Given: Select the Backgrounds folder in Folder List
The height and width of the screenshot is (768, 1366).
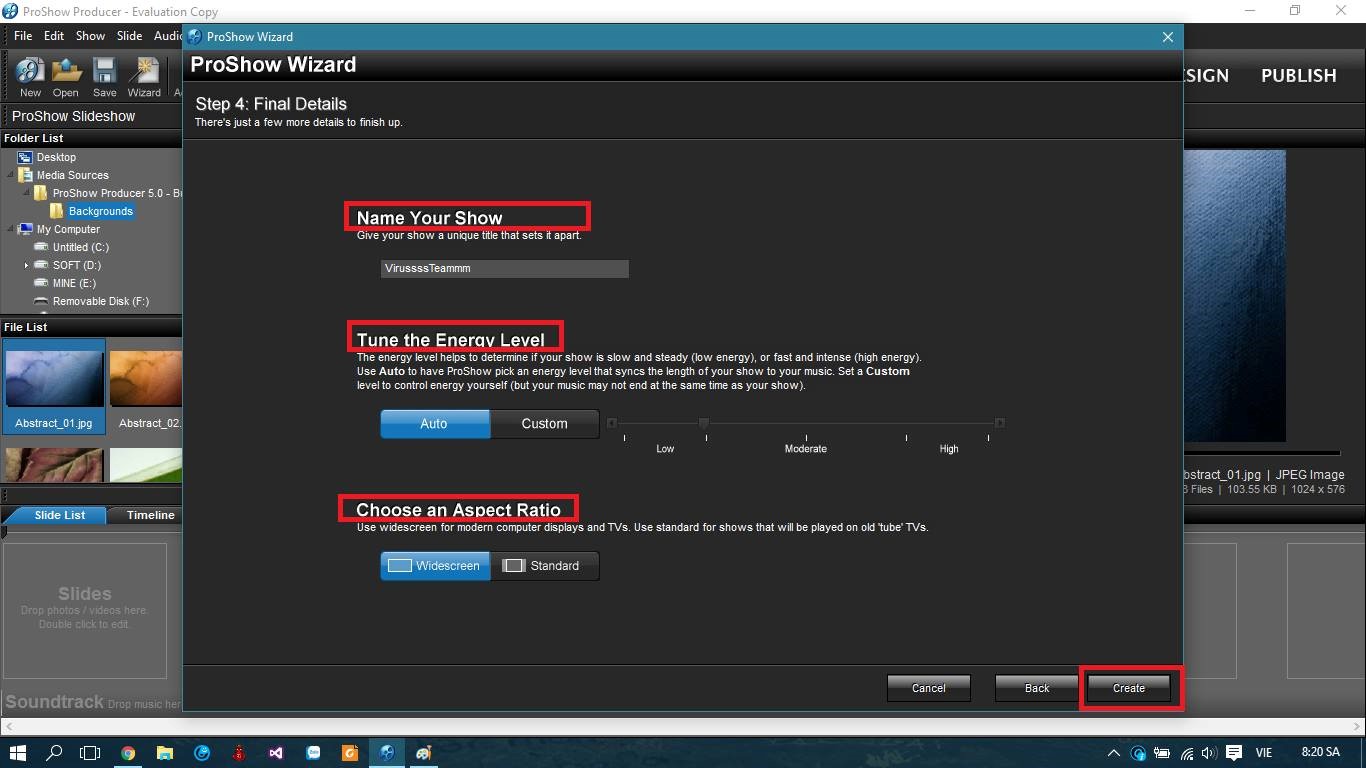Looking at the screenshot, I should [x=100, y=211].
